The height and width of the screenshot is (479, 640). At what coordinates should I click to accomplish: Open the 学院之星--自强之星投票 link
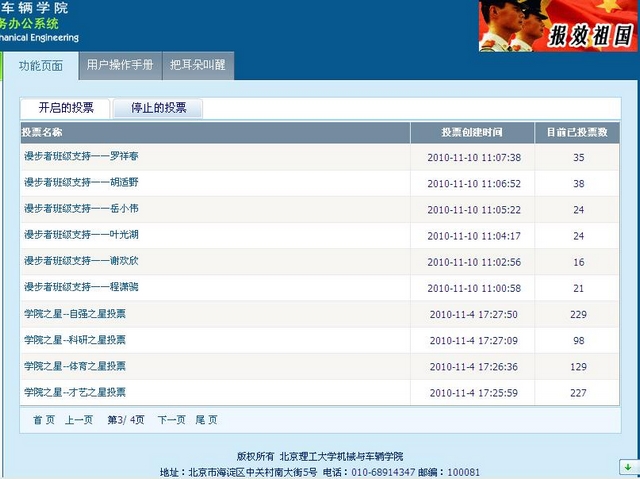tap(75, 313)
